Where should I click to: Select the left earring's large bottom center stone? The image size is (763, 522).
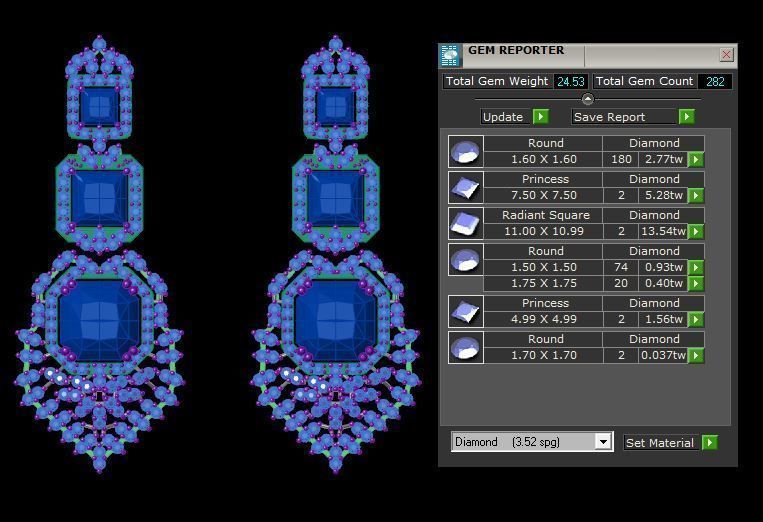click(100, 320)
